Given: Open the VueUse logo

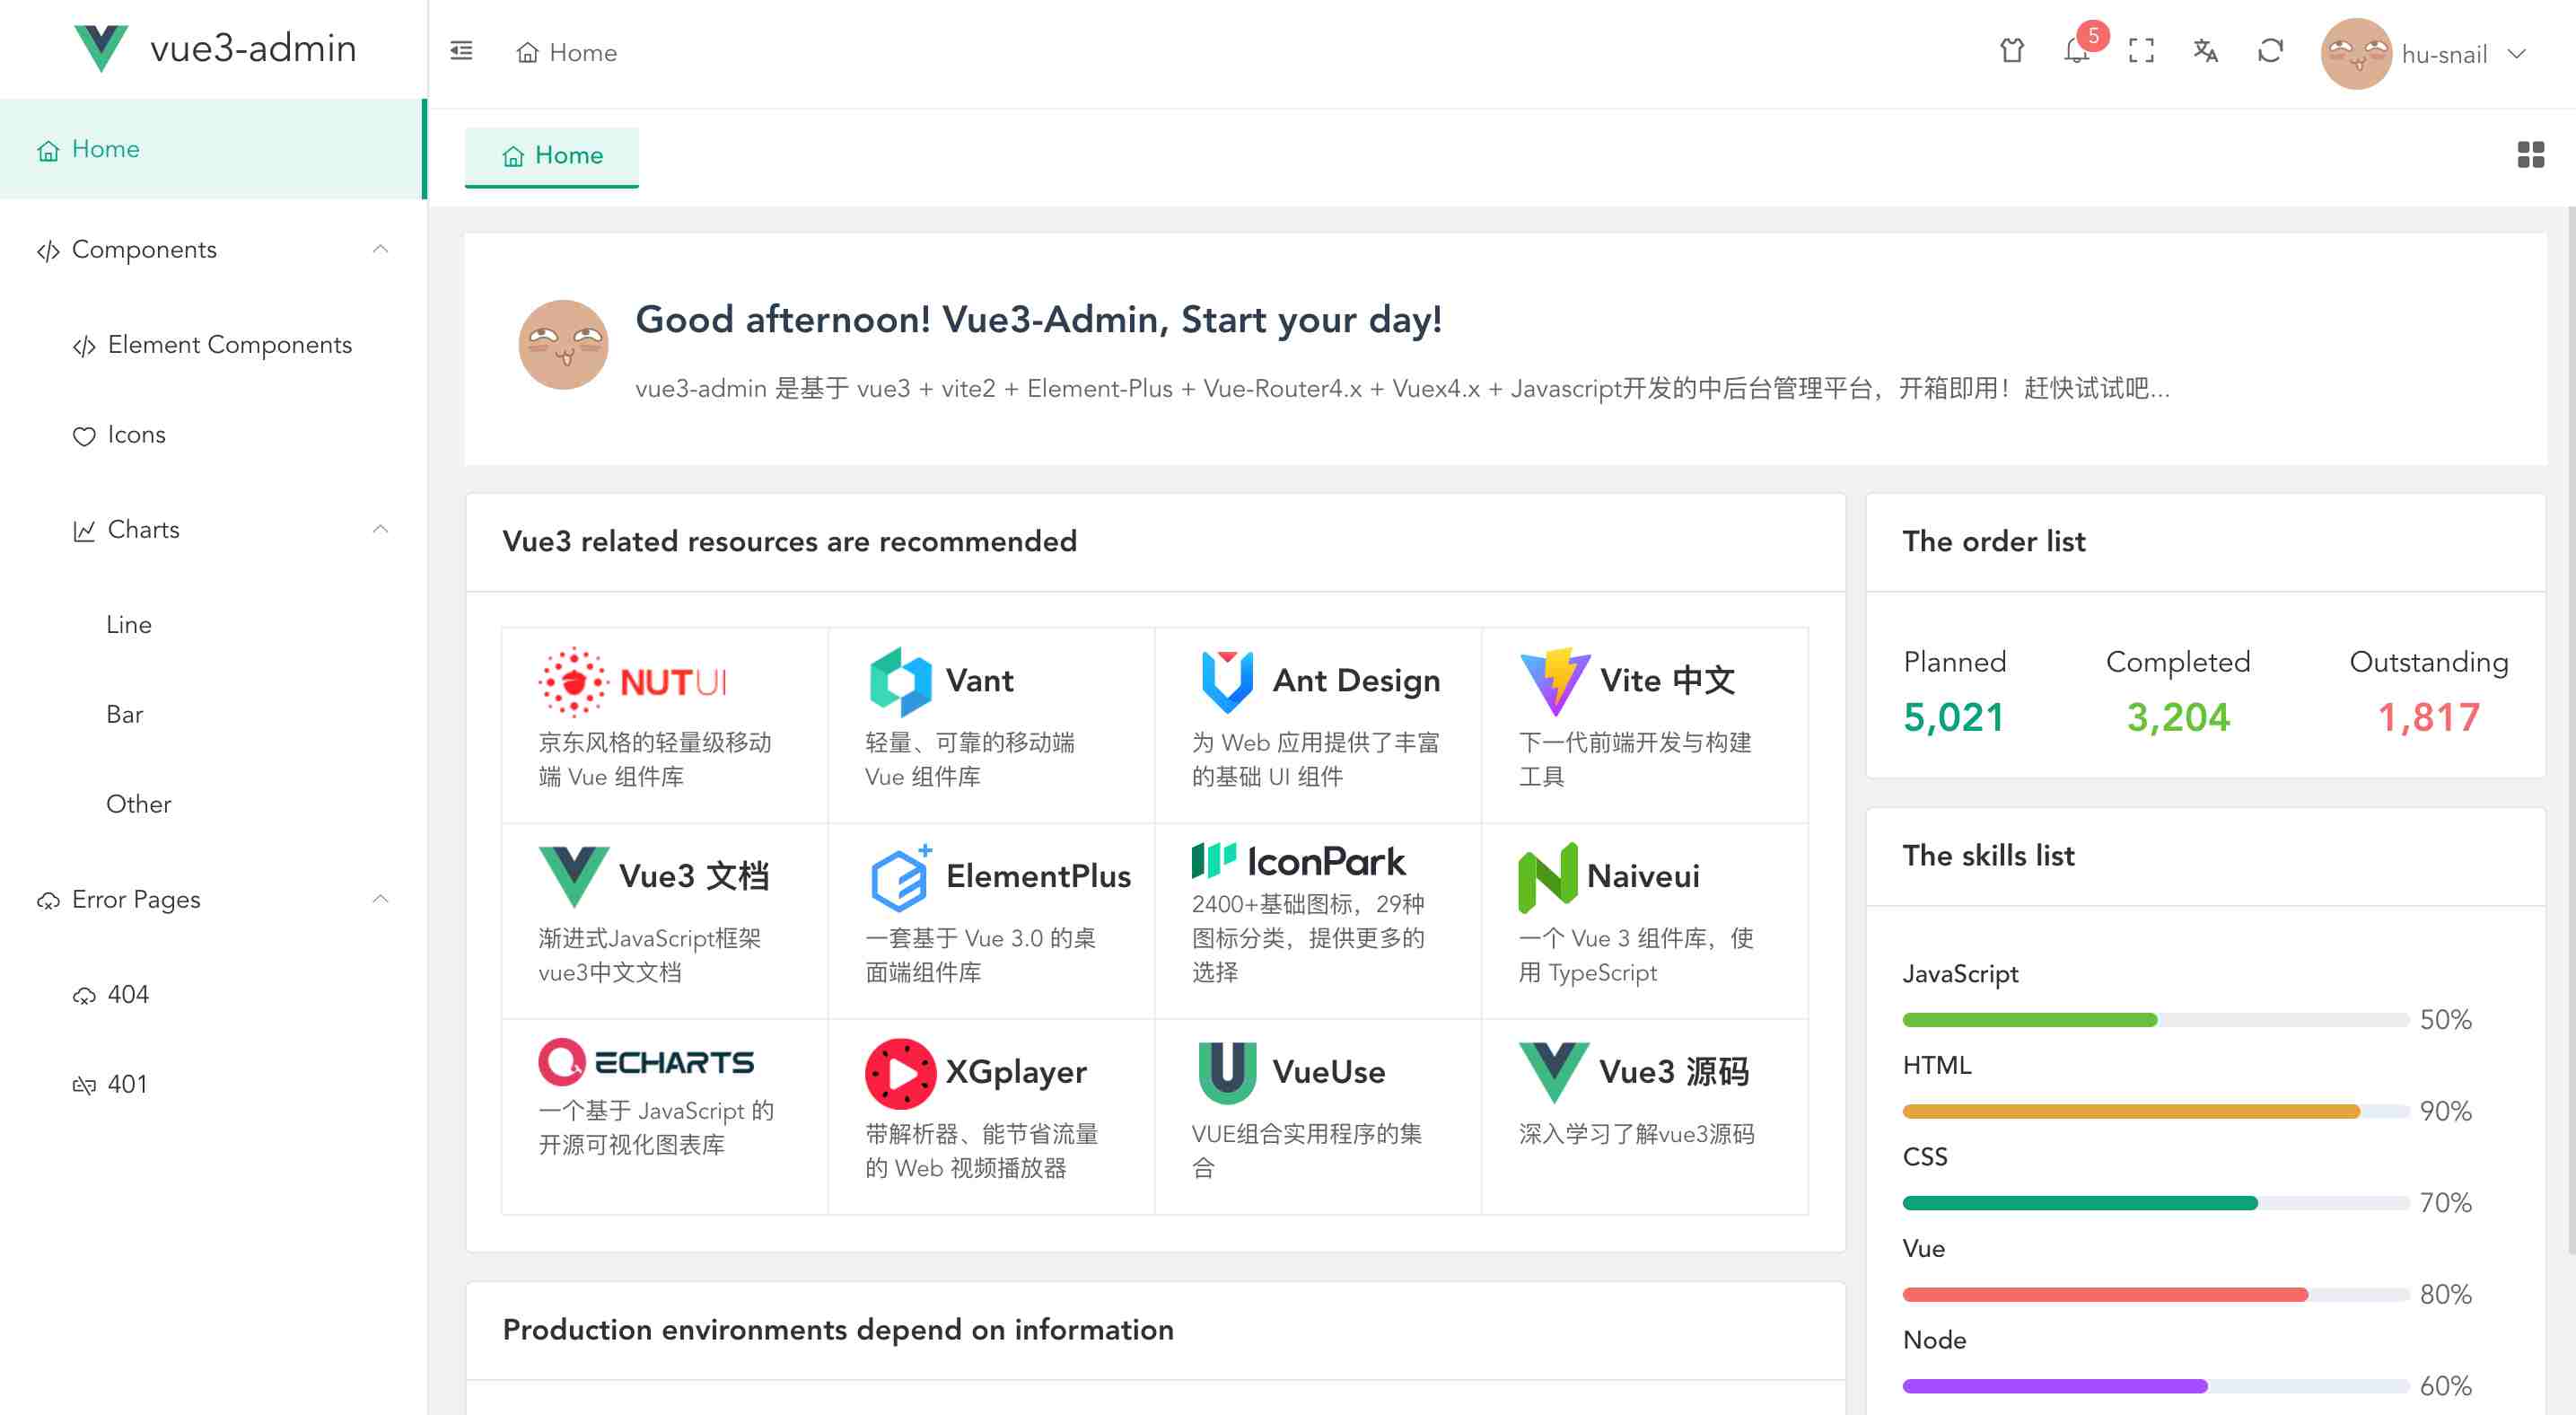Looking at the screenshot, I should (1227, 1072).
